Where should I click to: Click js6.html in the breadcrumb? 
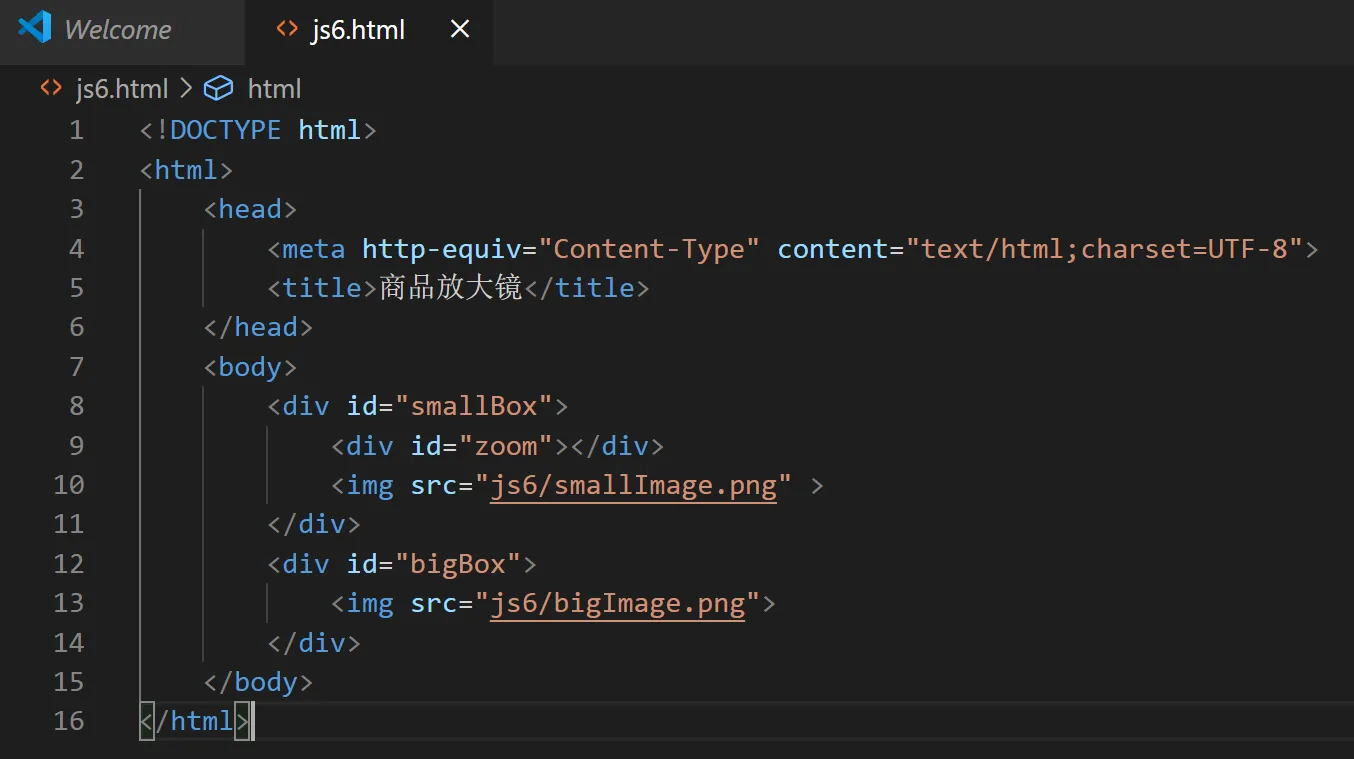coord(122,89)
